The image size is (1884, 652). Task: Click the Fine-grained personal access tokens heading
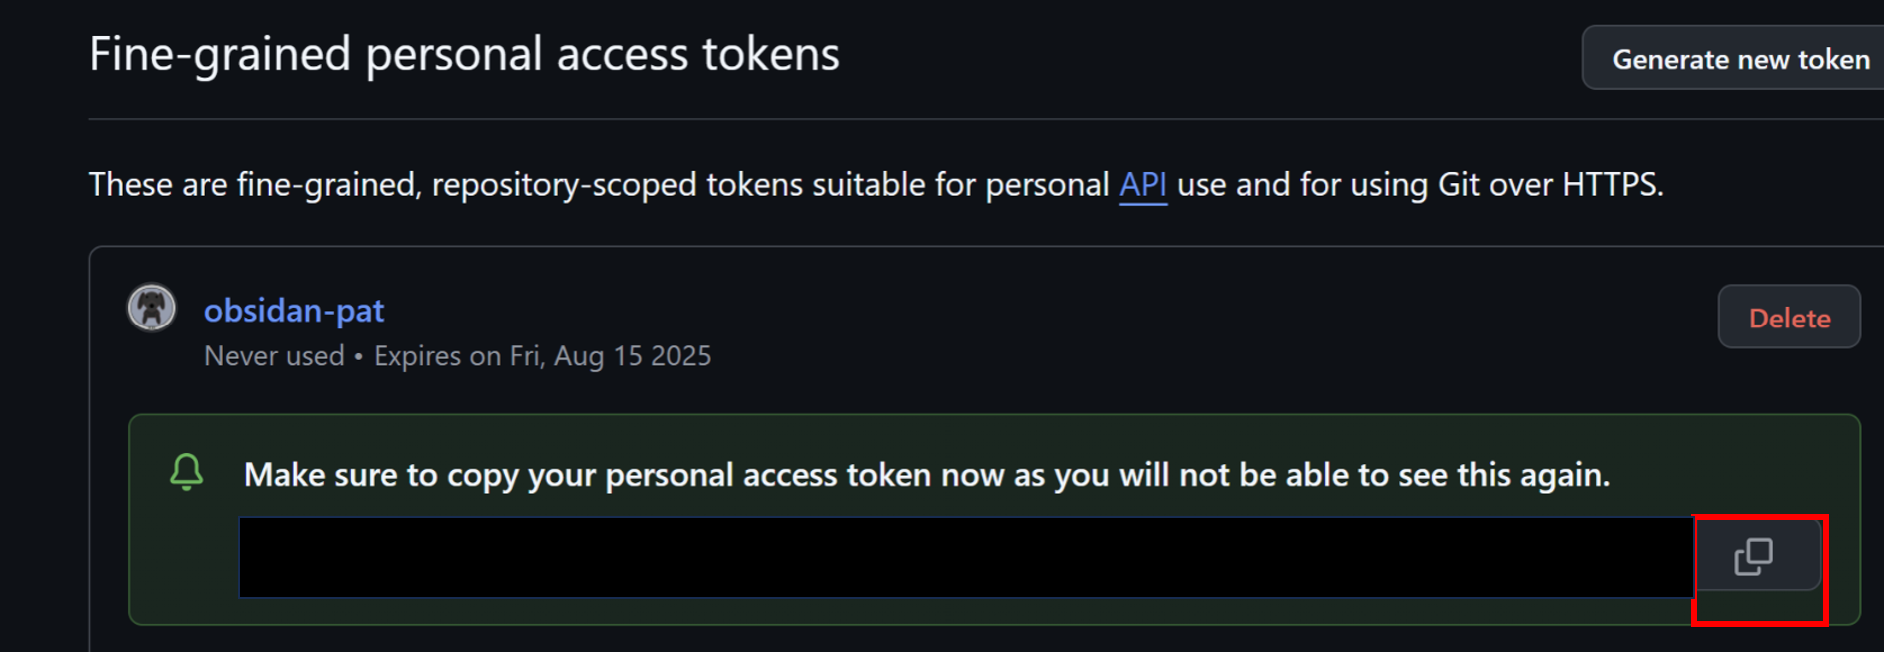464,55
